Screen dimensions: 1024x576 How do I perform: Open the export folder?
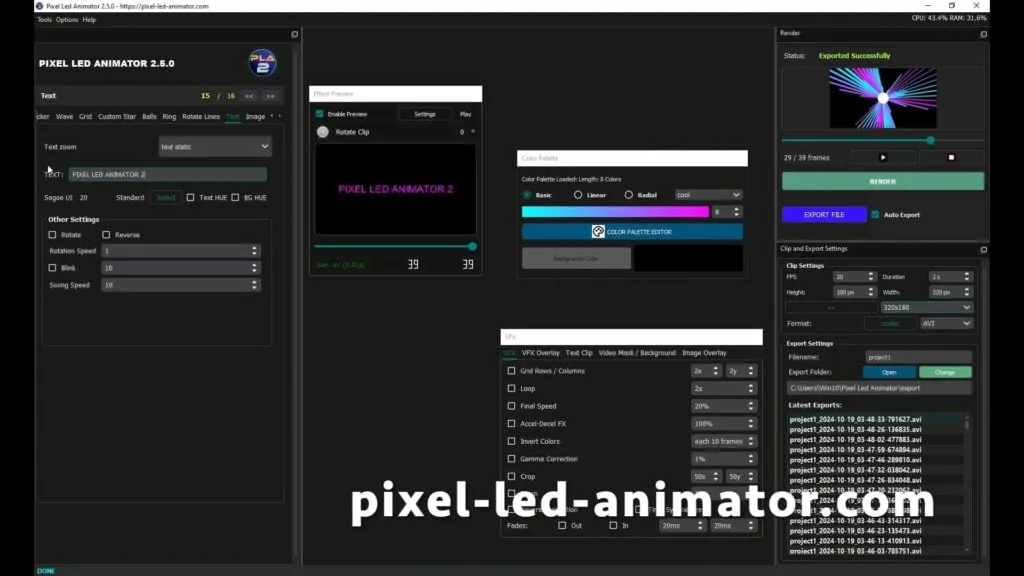coord(889,372)
